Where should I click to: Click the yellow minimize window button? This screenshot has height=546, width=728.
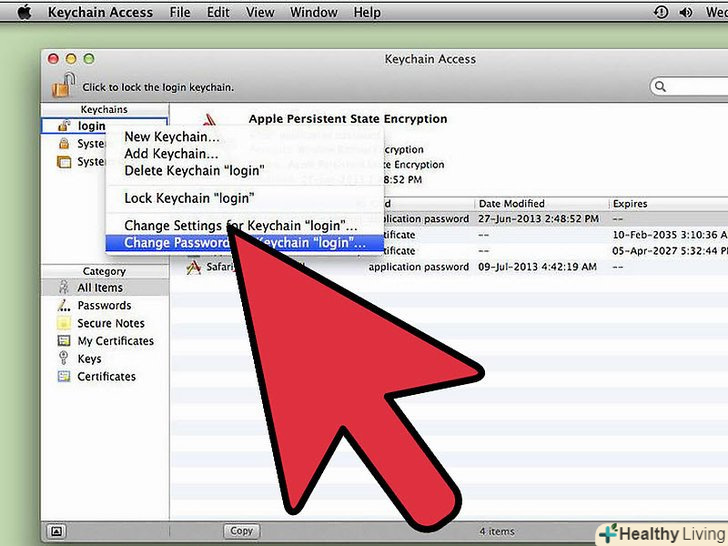pos(71,58)
